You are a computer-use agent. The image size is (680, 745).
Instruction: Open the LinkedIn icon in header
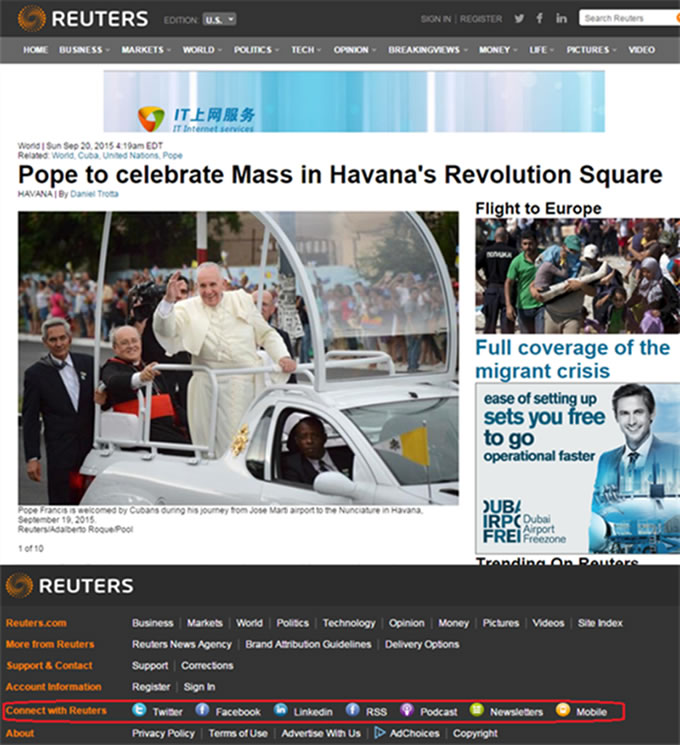pyautogui.click(x=561, y=19)
